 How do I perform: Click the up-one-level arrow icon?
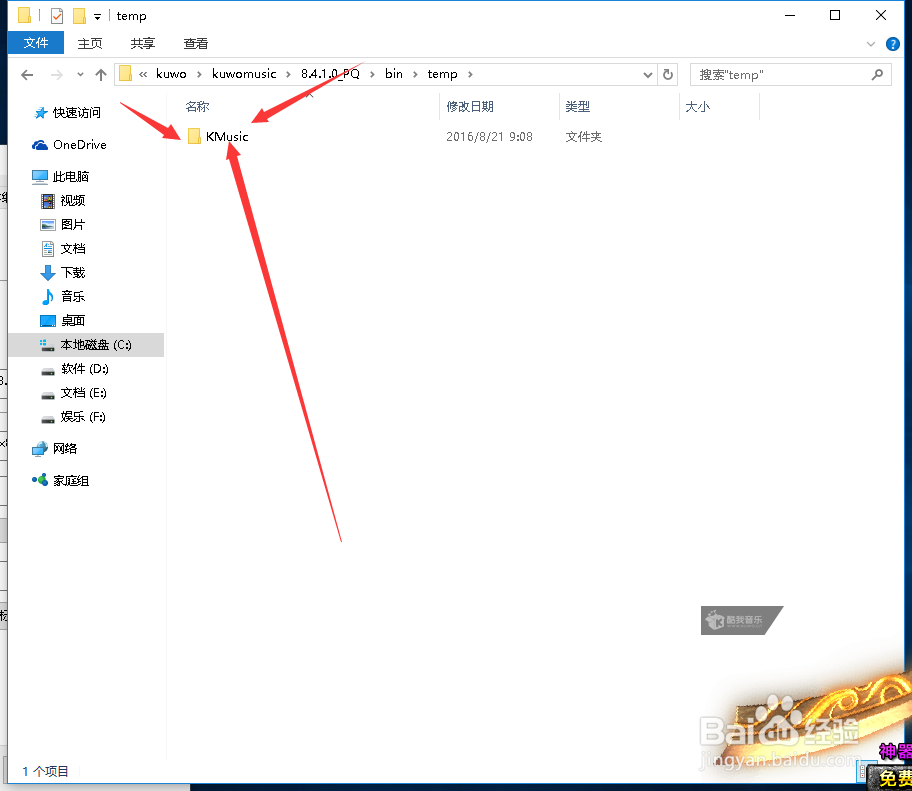click(101, 74)
